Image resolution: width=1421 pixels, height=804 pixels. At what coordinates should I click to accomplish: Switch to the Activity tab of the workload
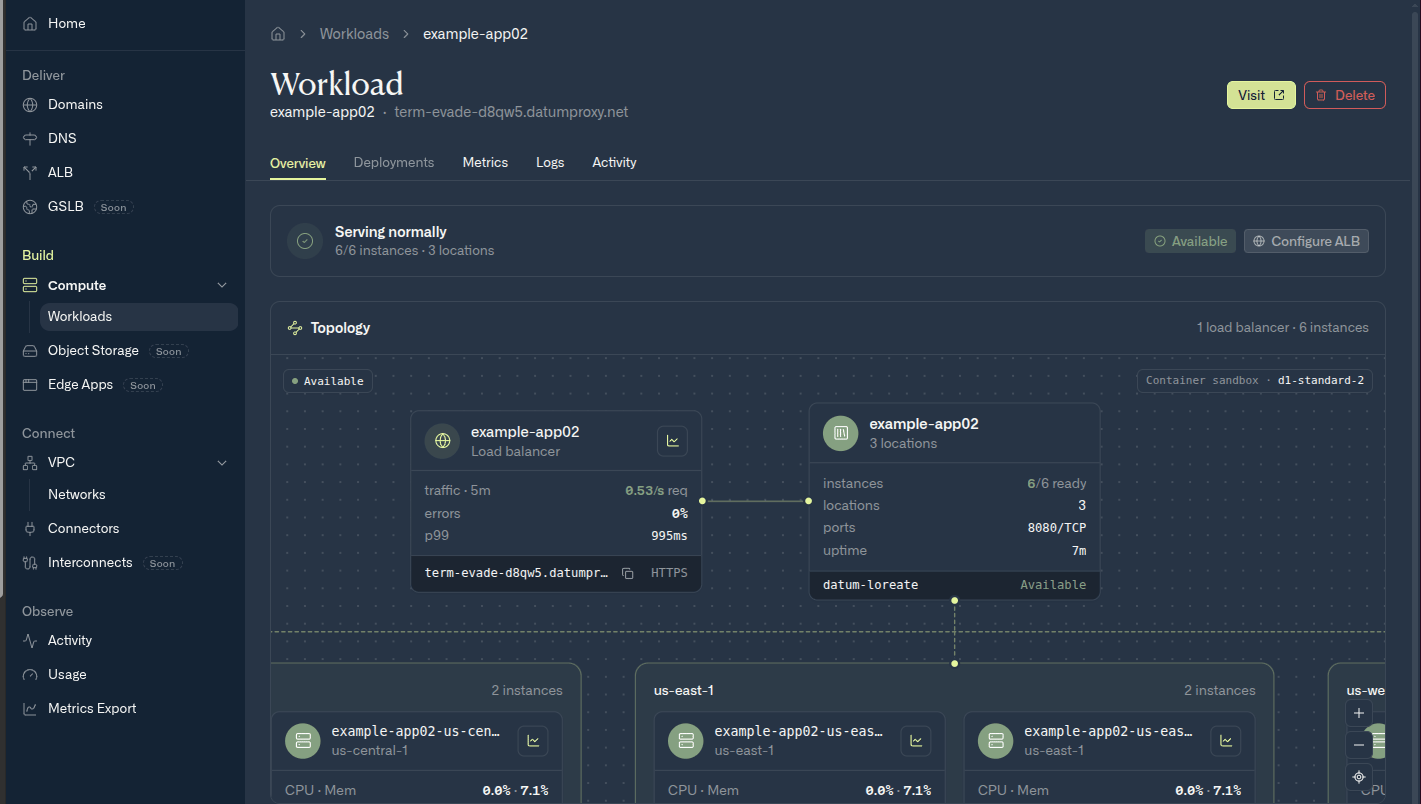614,162
